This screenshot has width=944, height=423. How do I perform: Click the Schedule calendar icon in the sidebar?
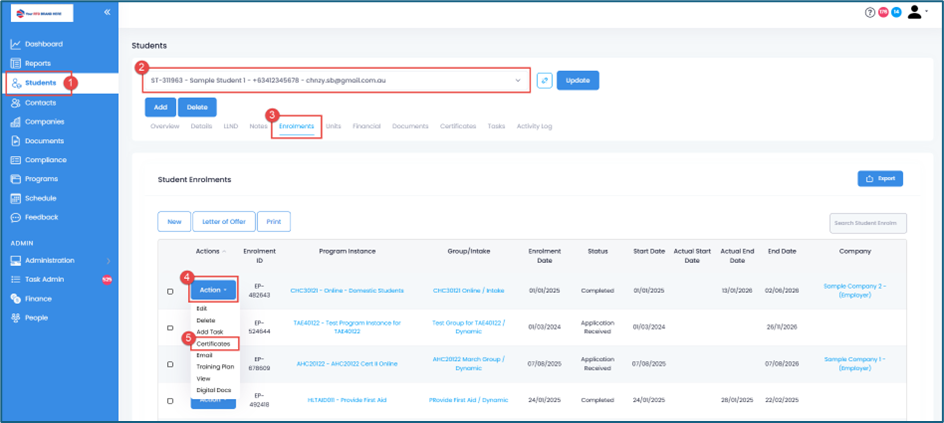16,198
